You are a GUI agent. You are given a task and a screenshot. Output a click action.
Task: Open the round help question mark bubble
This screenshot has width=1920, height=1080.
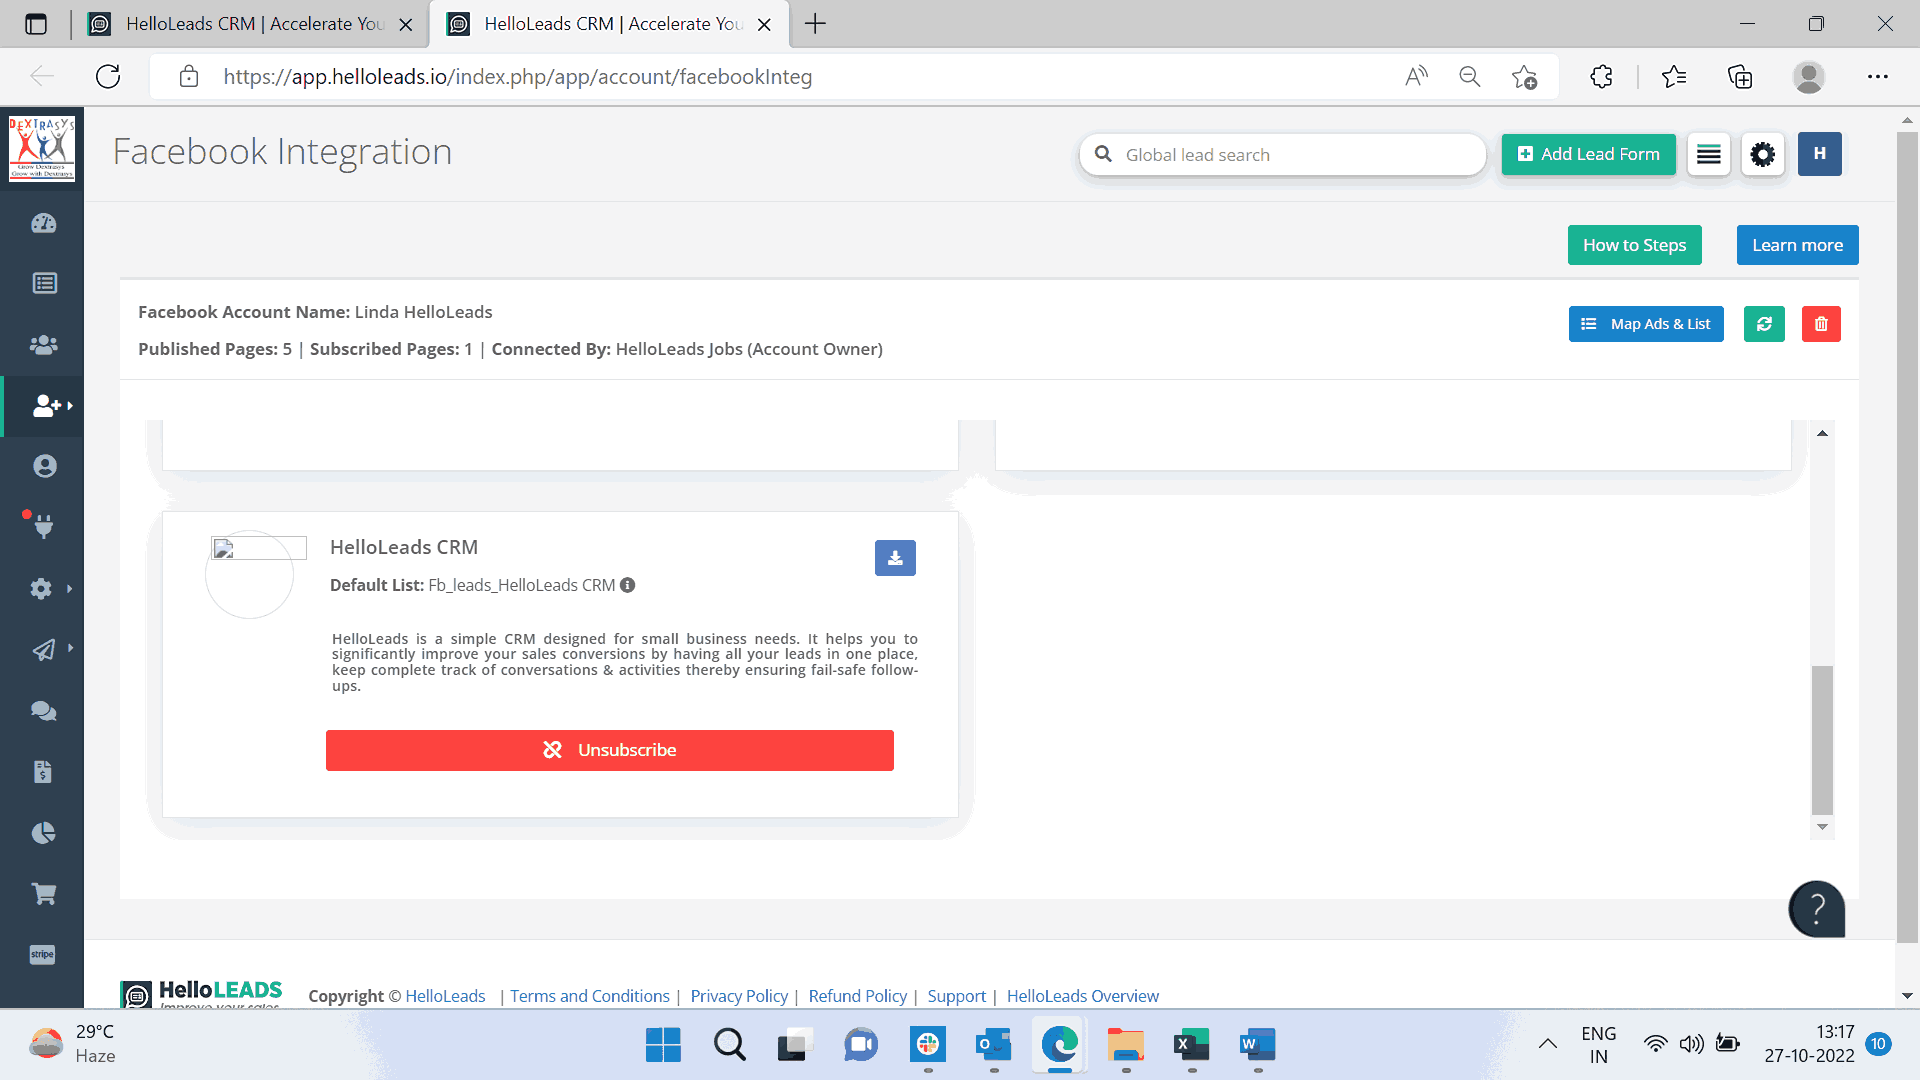1816,908
